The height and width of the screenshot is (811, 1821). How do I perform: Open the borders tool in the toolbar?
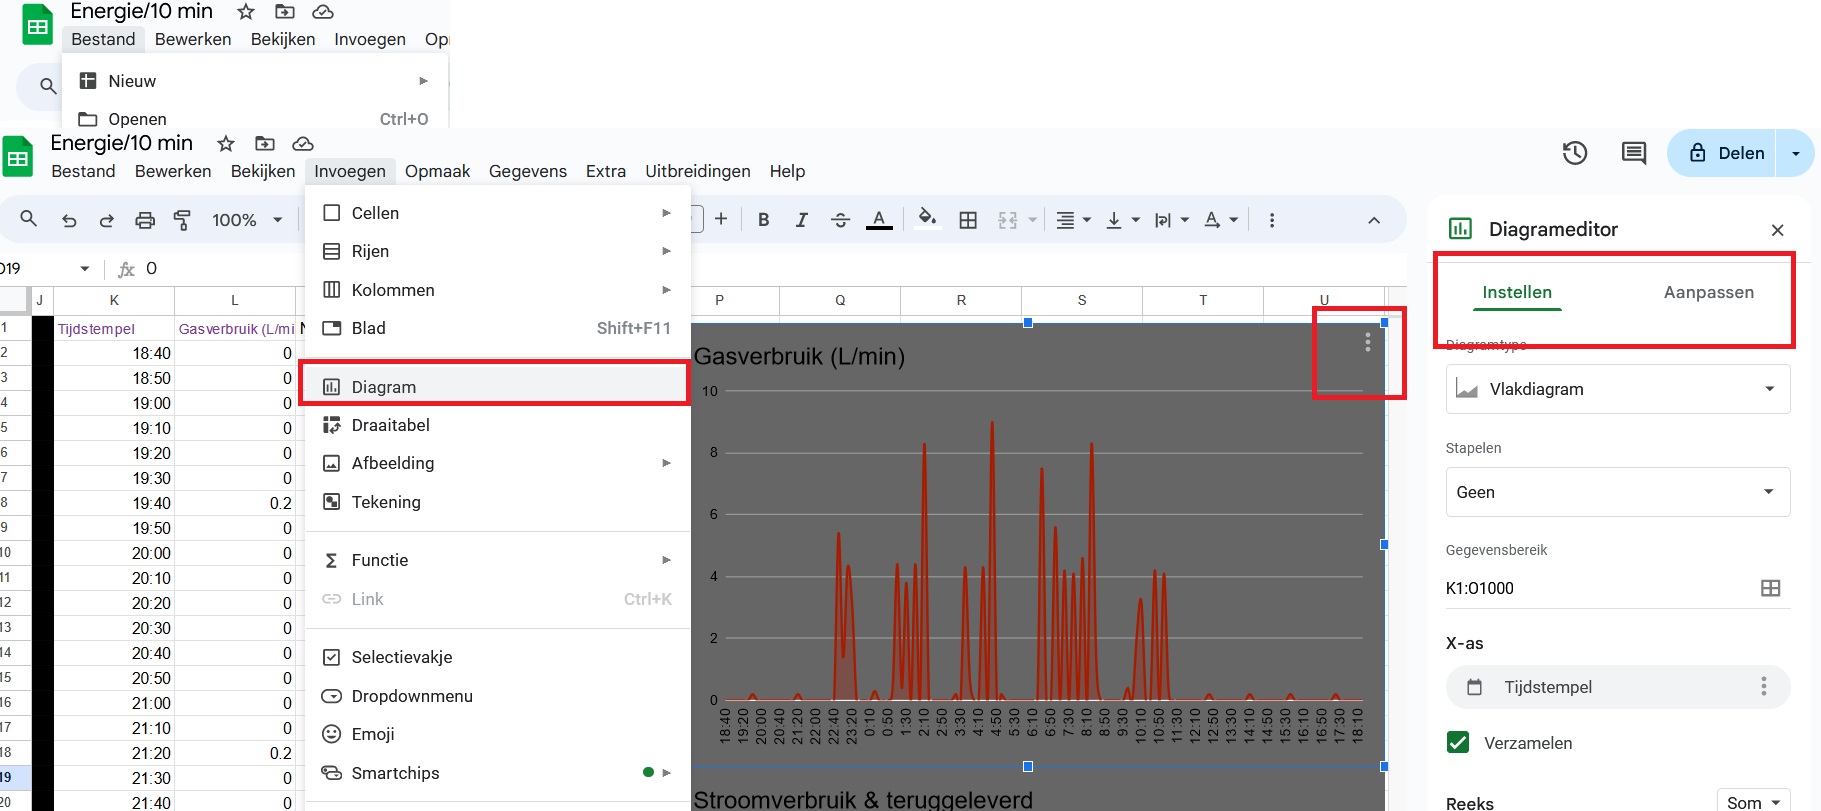(x=967, y=220)
